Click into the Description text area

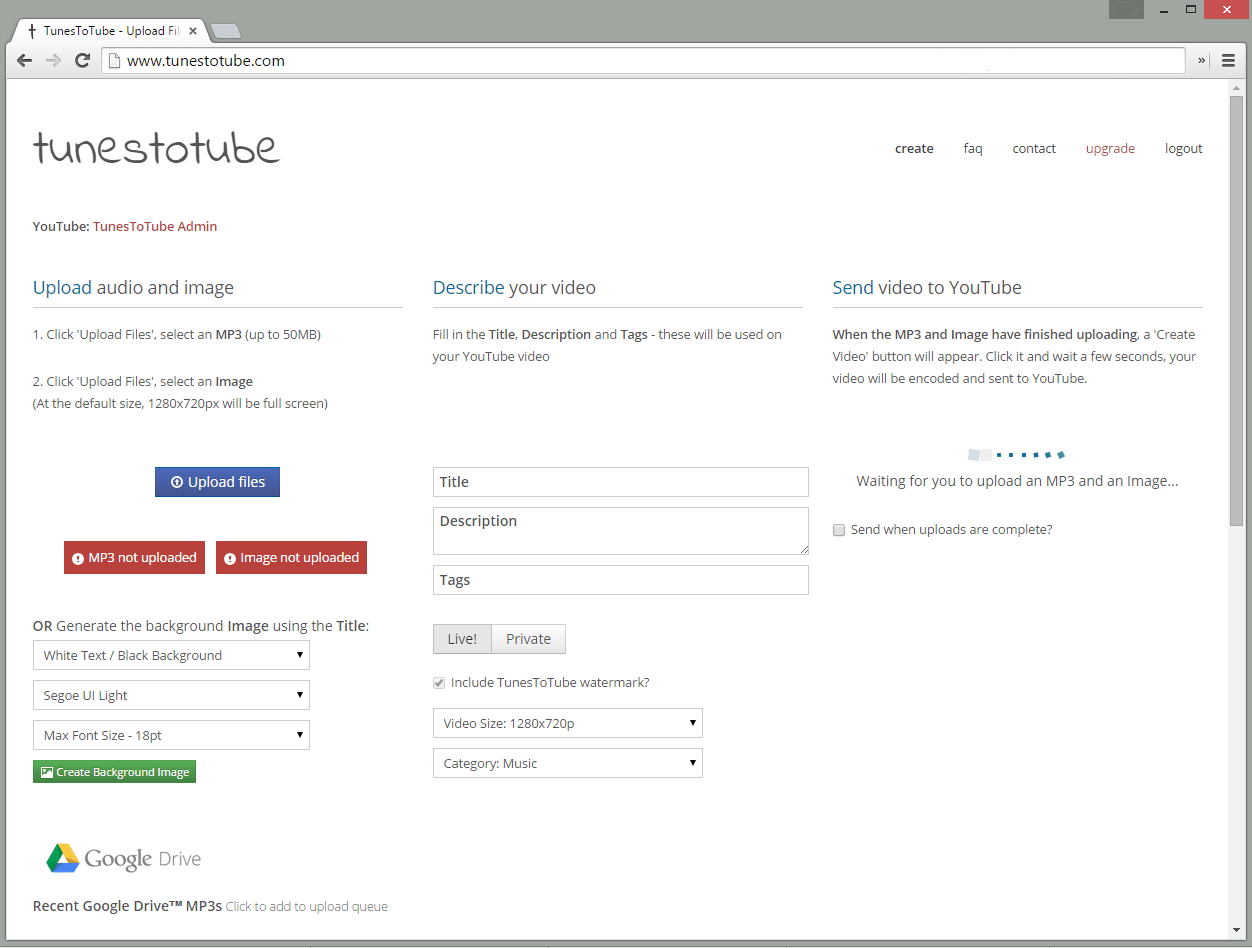[x=621, y=531]
